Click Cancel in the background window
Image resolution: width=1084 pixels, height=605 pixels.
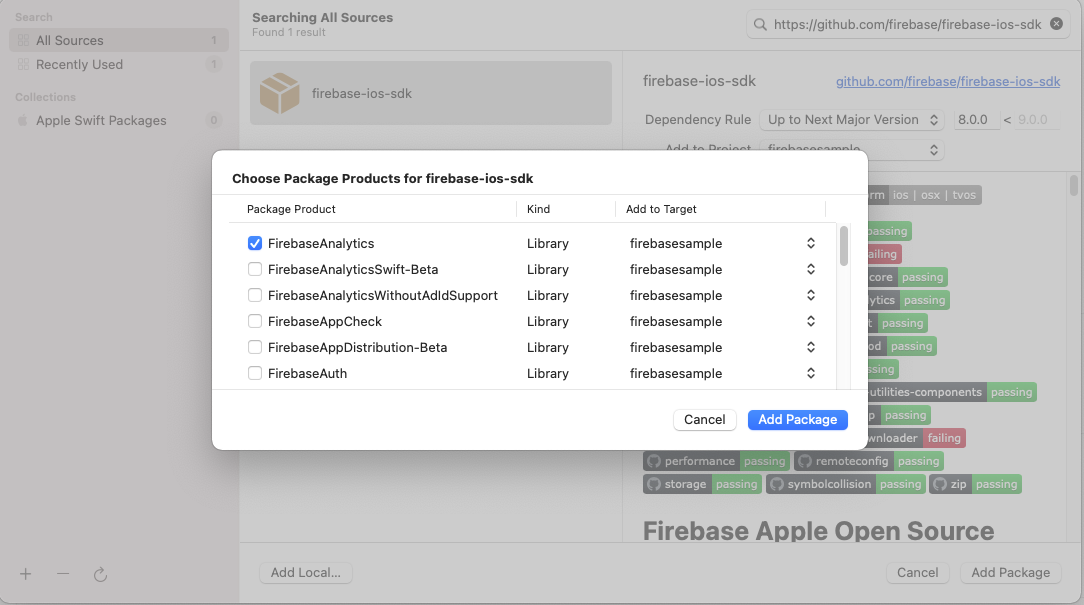pos(917,573)
